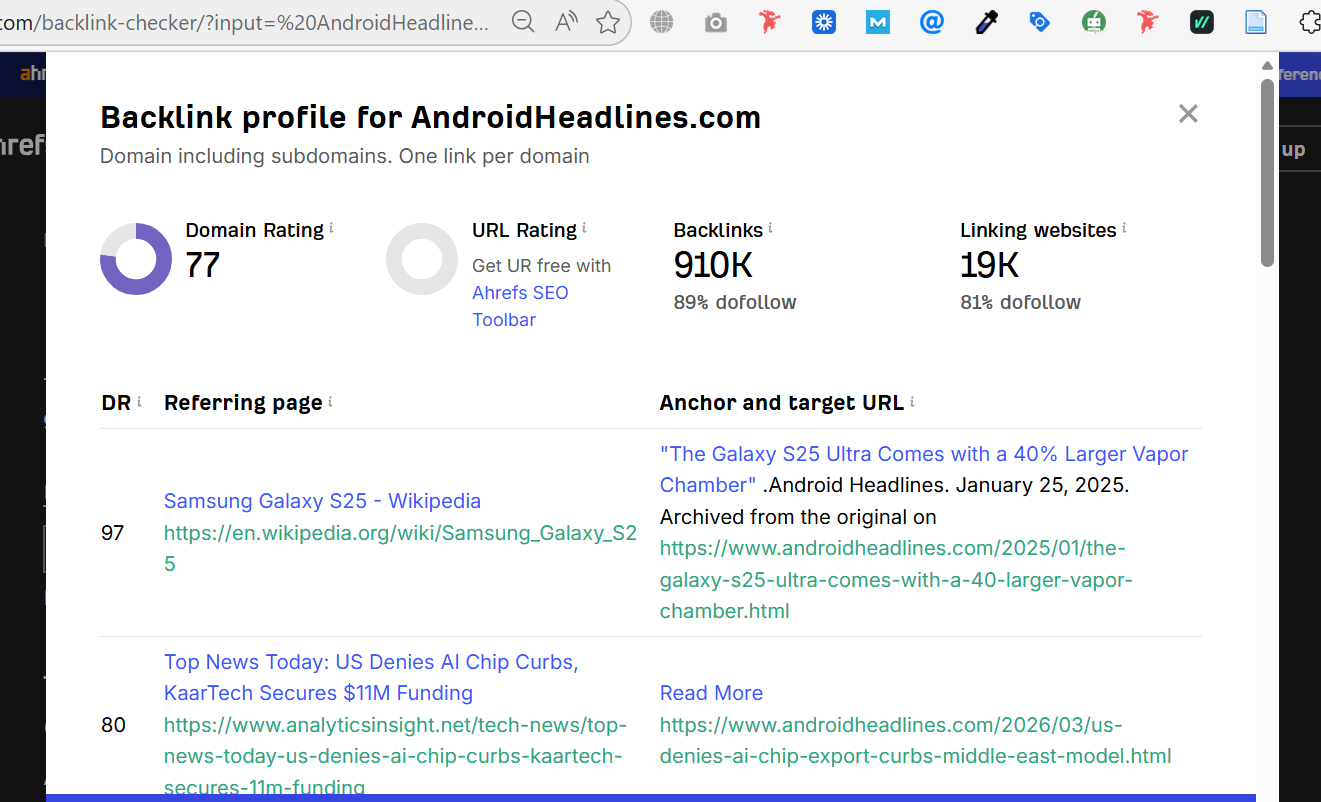Open the blue price tag extension icon

tap(1039, 21)
